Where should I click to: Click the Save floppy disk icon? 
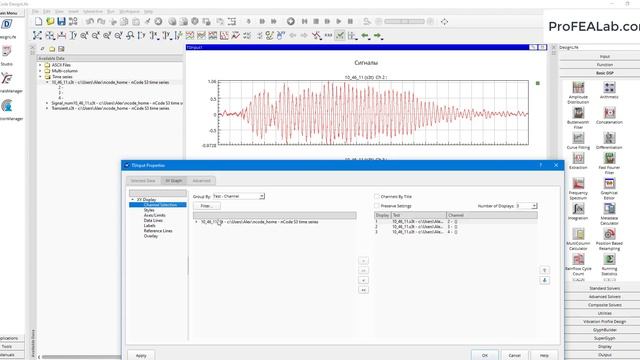click(61, 21)
